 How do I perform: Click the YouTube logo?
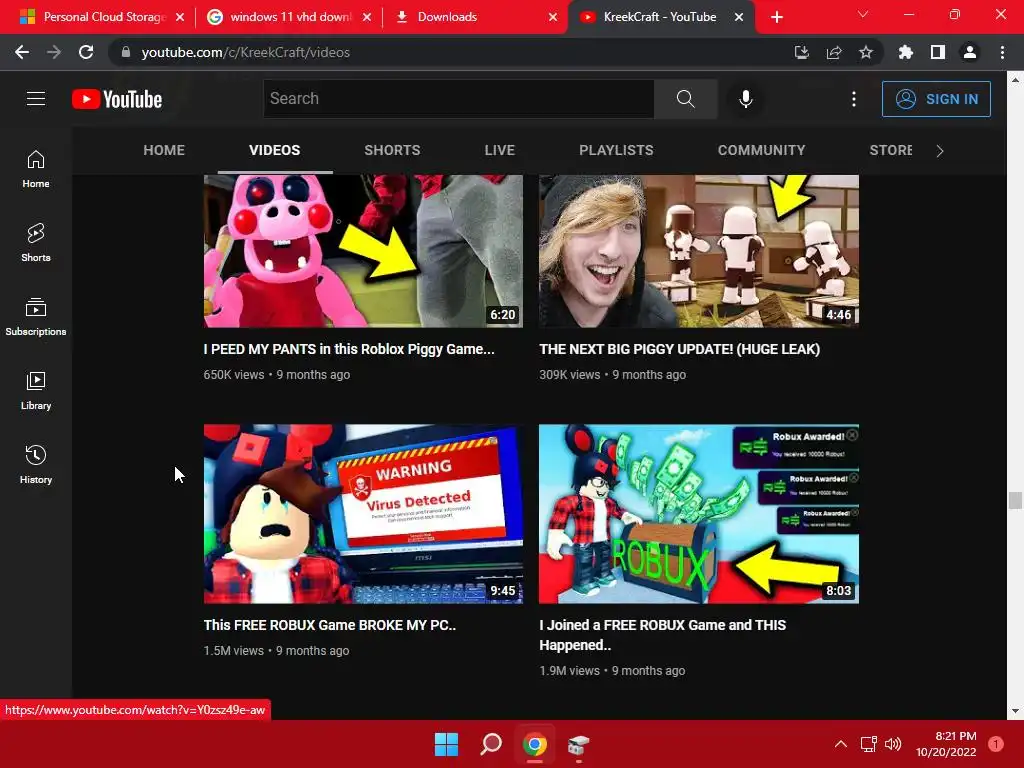pos(117,99)
